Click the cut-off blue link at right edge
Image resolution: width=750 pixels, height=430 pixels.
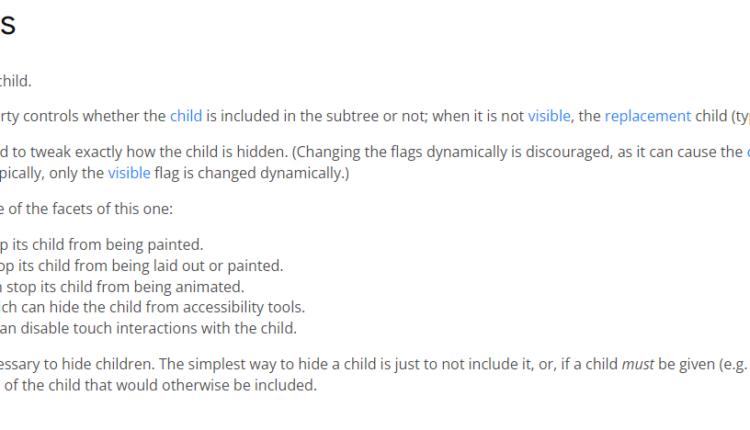tap(747, 153)
